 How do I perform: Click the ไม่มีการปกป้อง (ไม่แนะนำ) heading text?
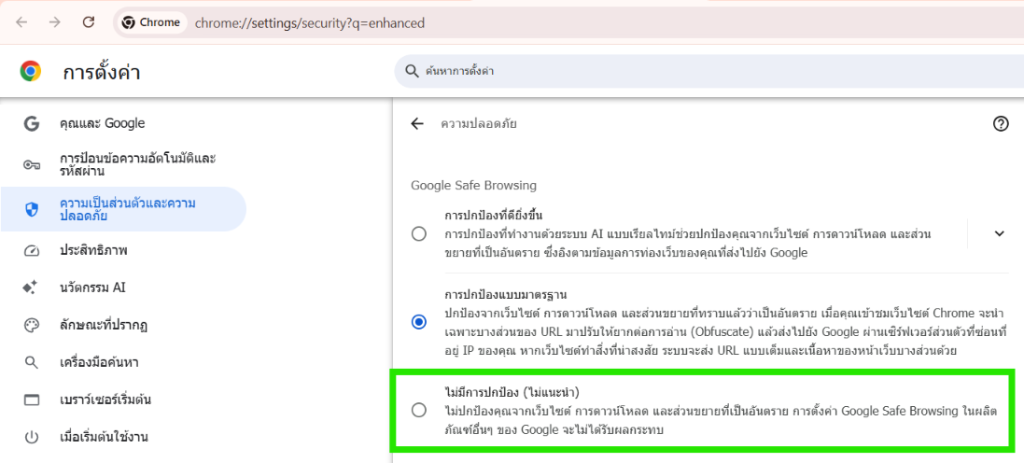tap(513, 392)
